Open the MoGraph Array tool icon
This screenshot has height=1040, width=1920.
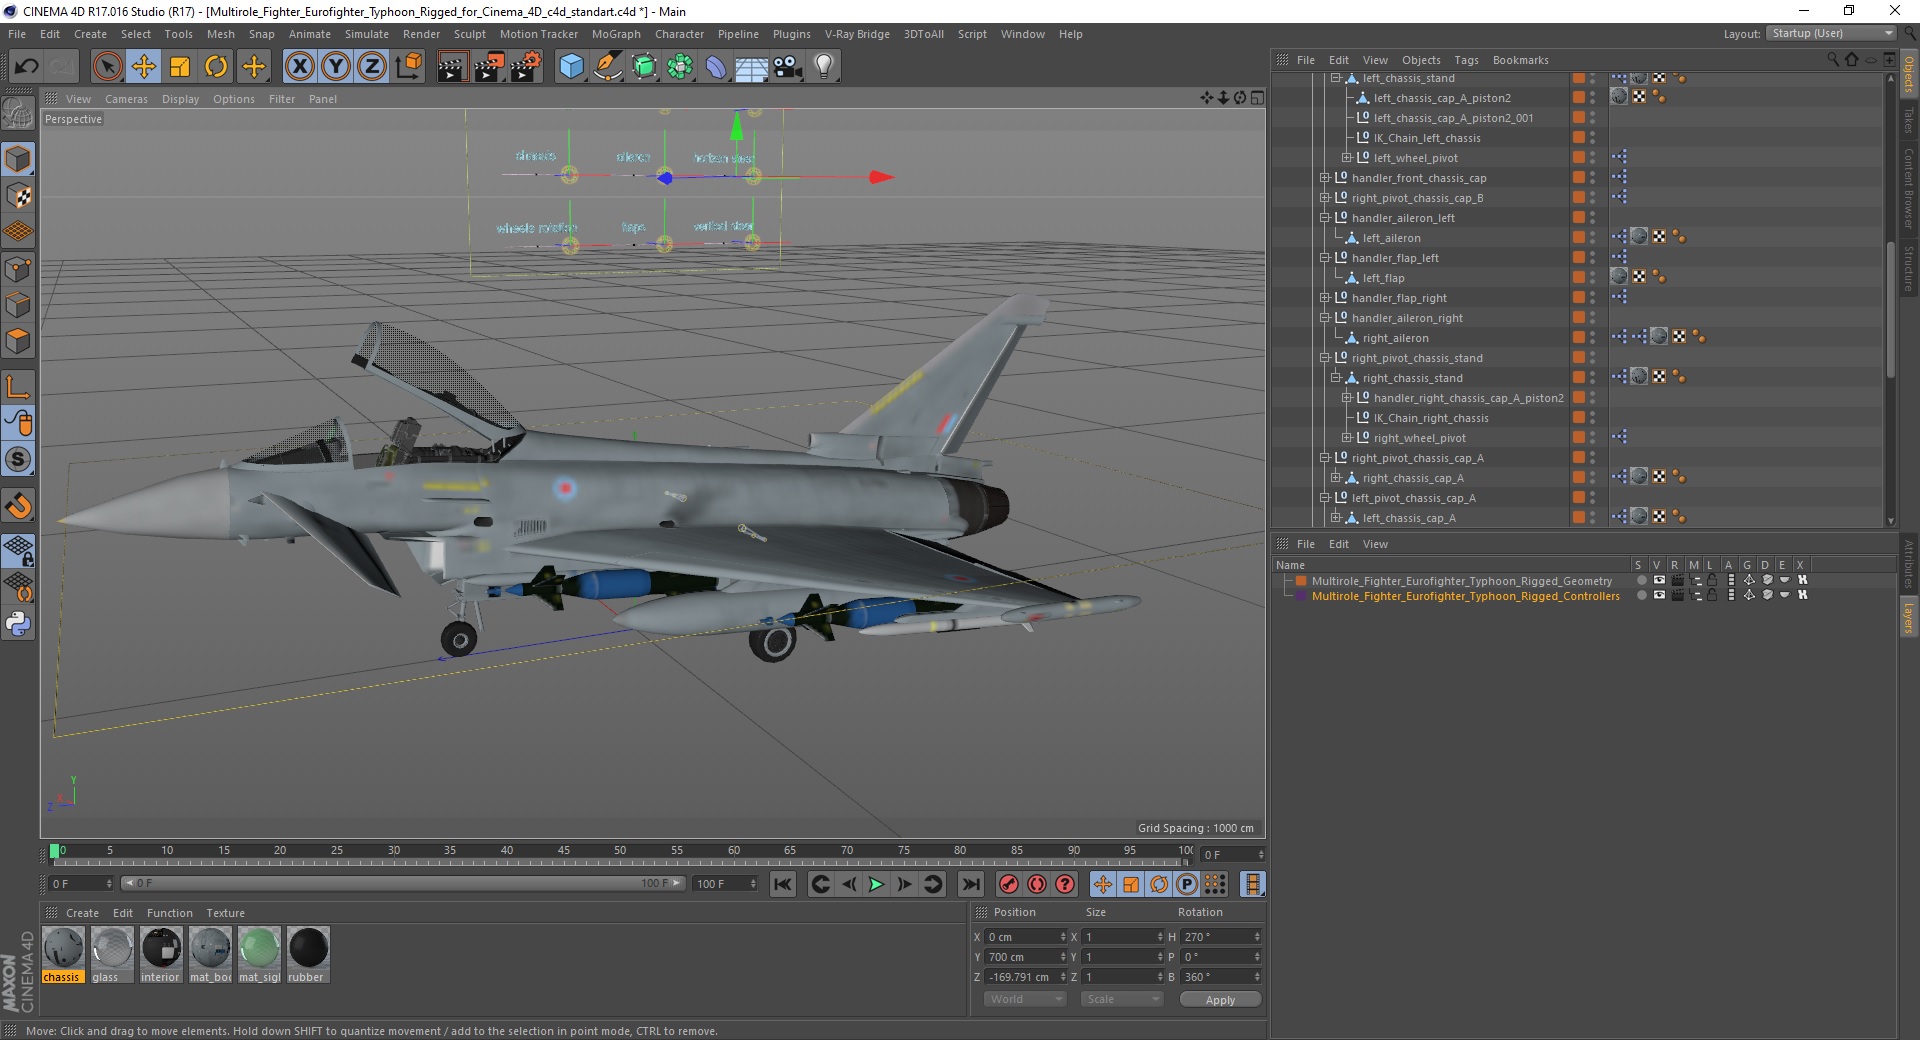pyautogui.click(x=680, y=67)
